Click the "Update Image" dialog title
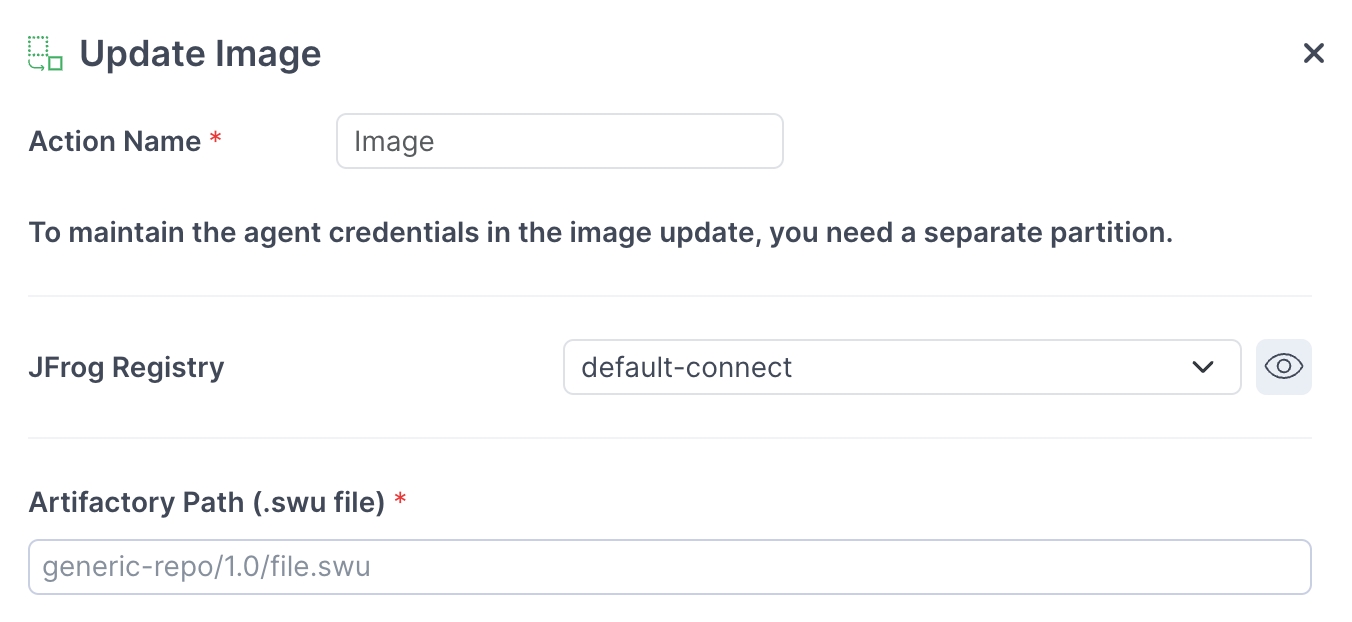 [200, 54]
